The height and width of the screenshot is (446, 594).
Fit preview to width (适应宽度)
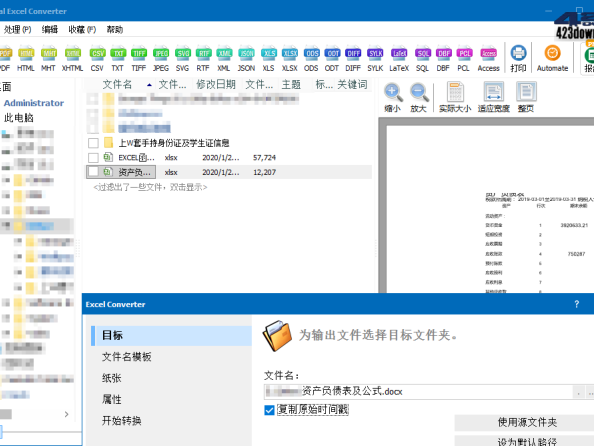pyautogui.click(x=494, y=97)
